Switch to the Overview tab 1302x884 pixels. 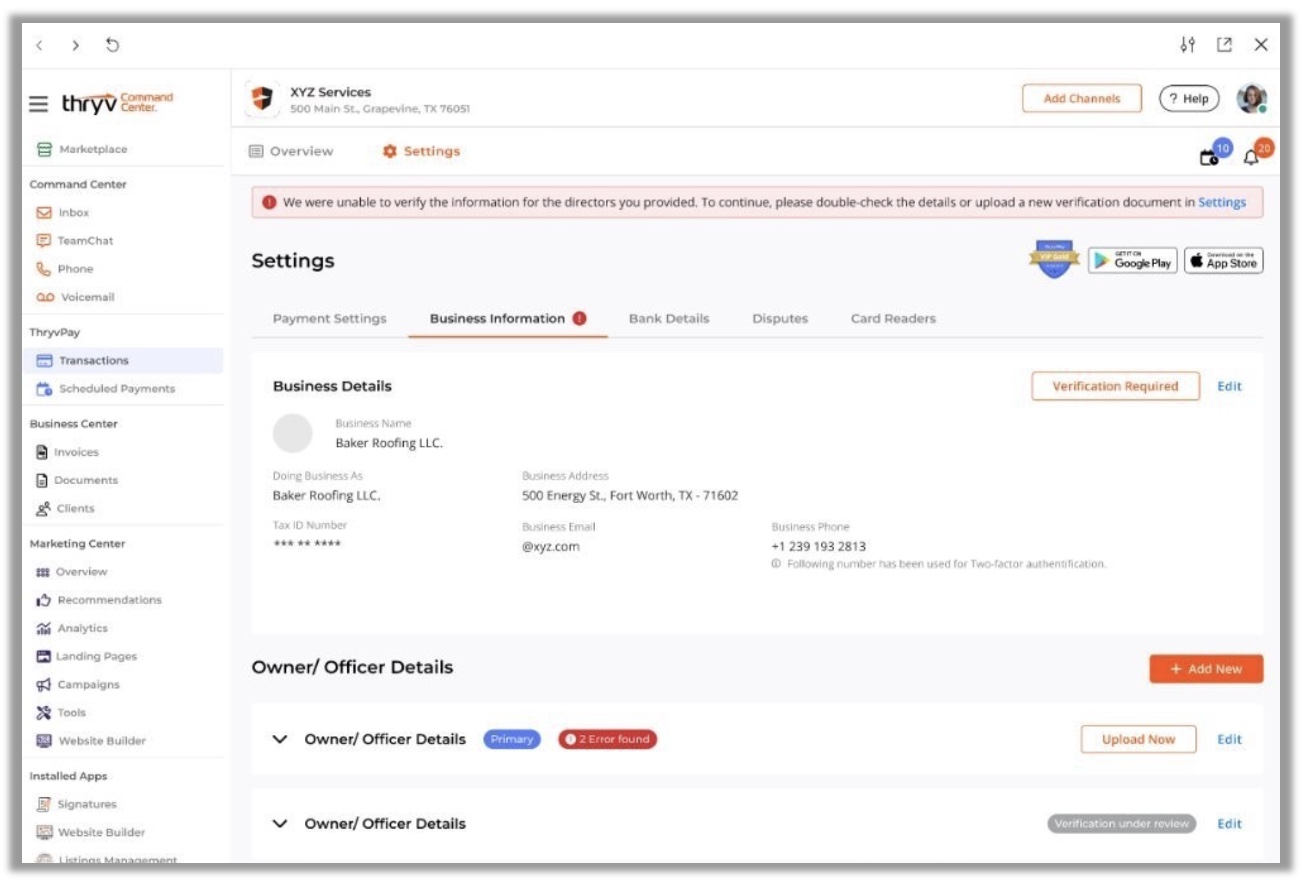coord(291,151)
